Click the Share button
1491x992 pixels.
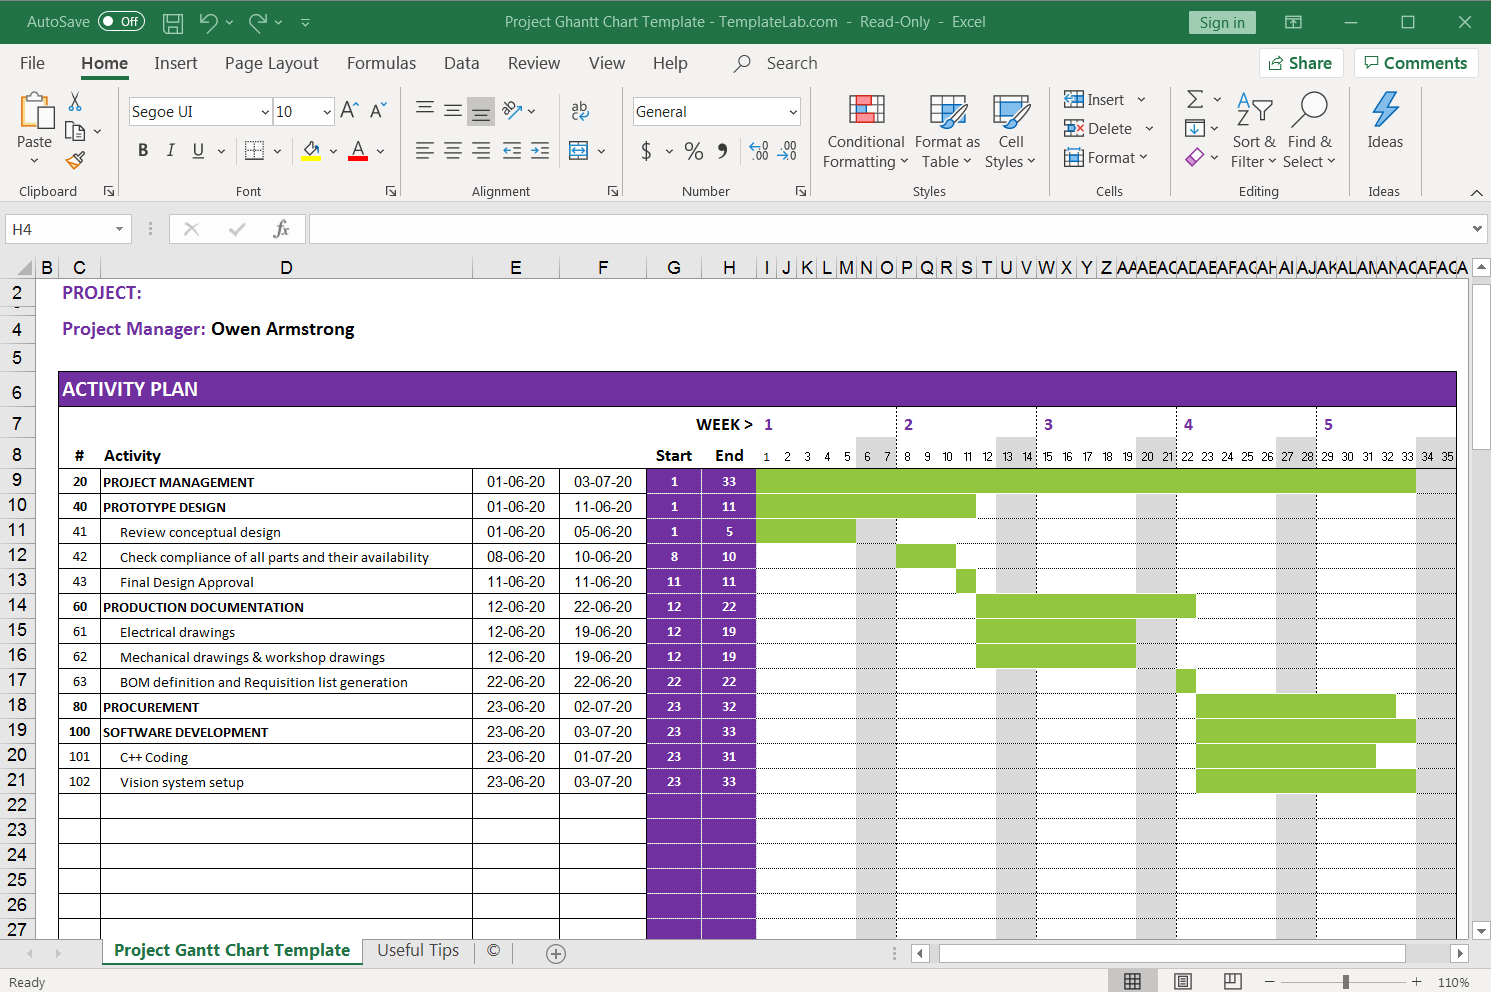click(1300, 63)
